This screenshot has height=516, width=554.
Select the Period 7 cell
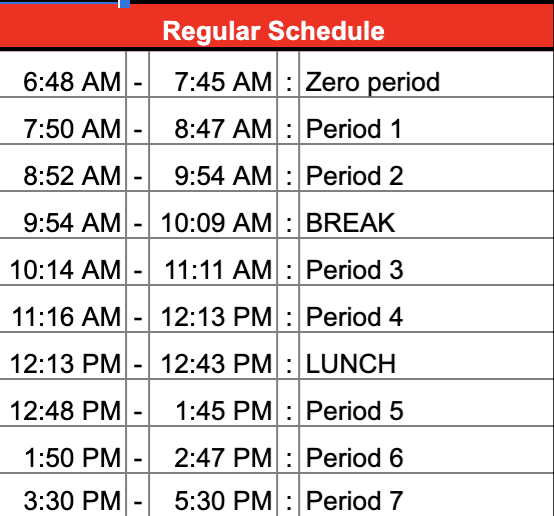tap(426, 495)
